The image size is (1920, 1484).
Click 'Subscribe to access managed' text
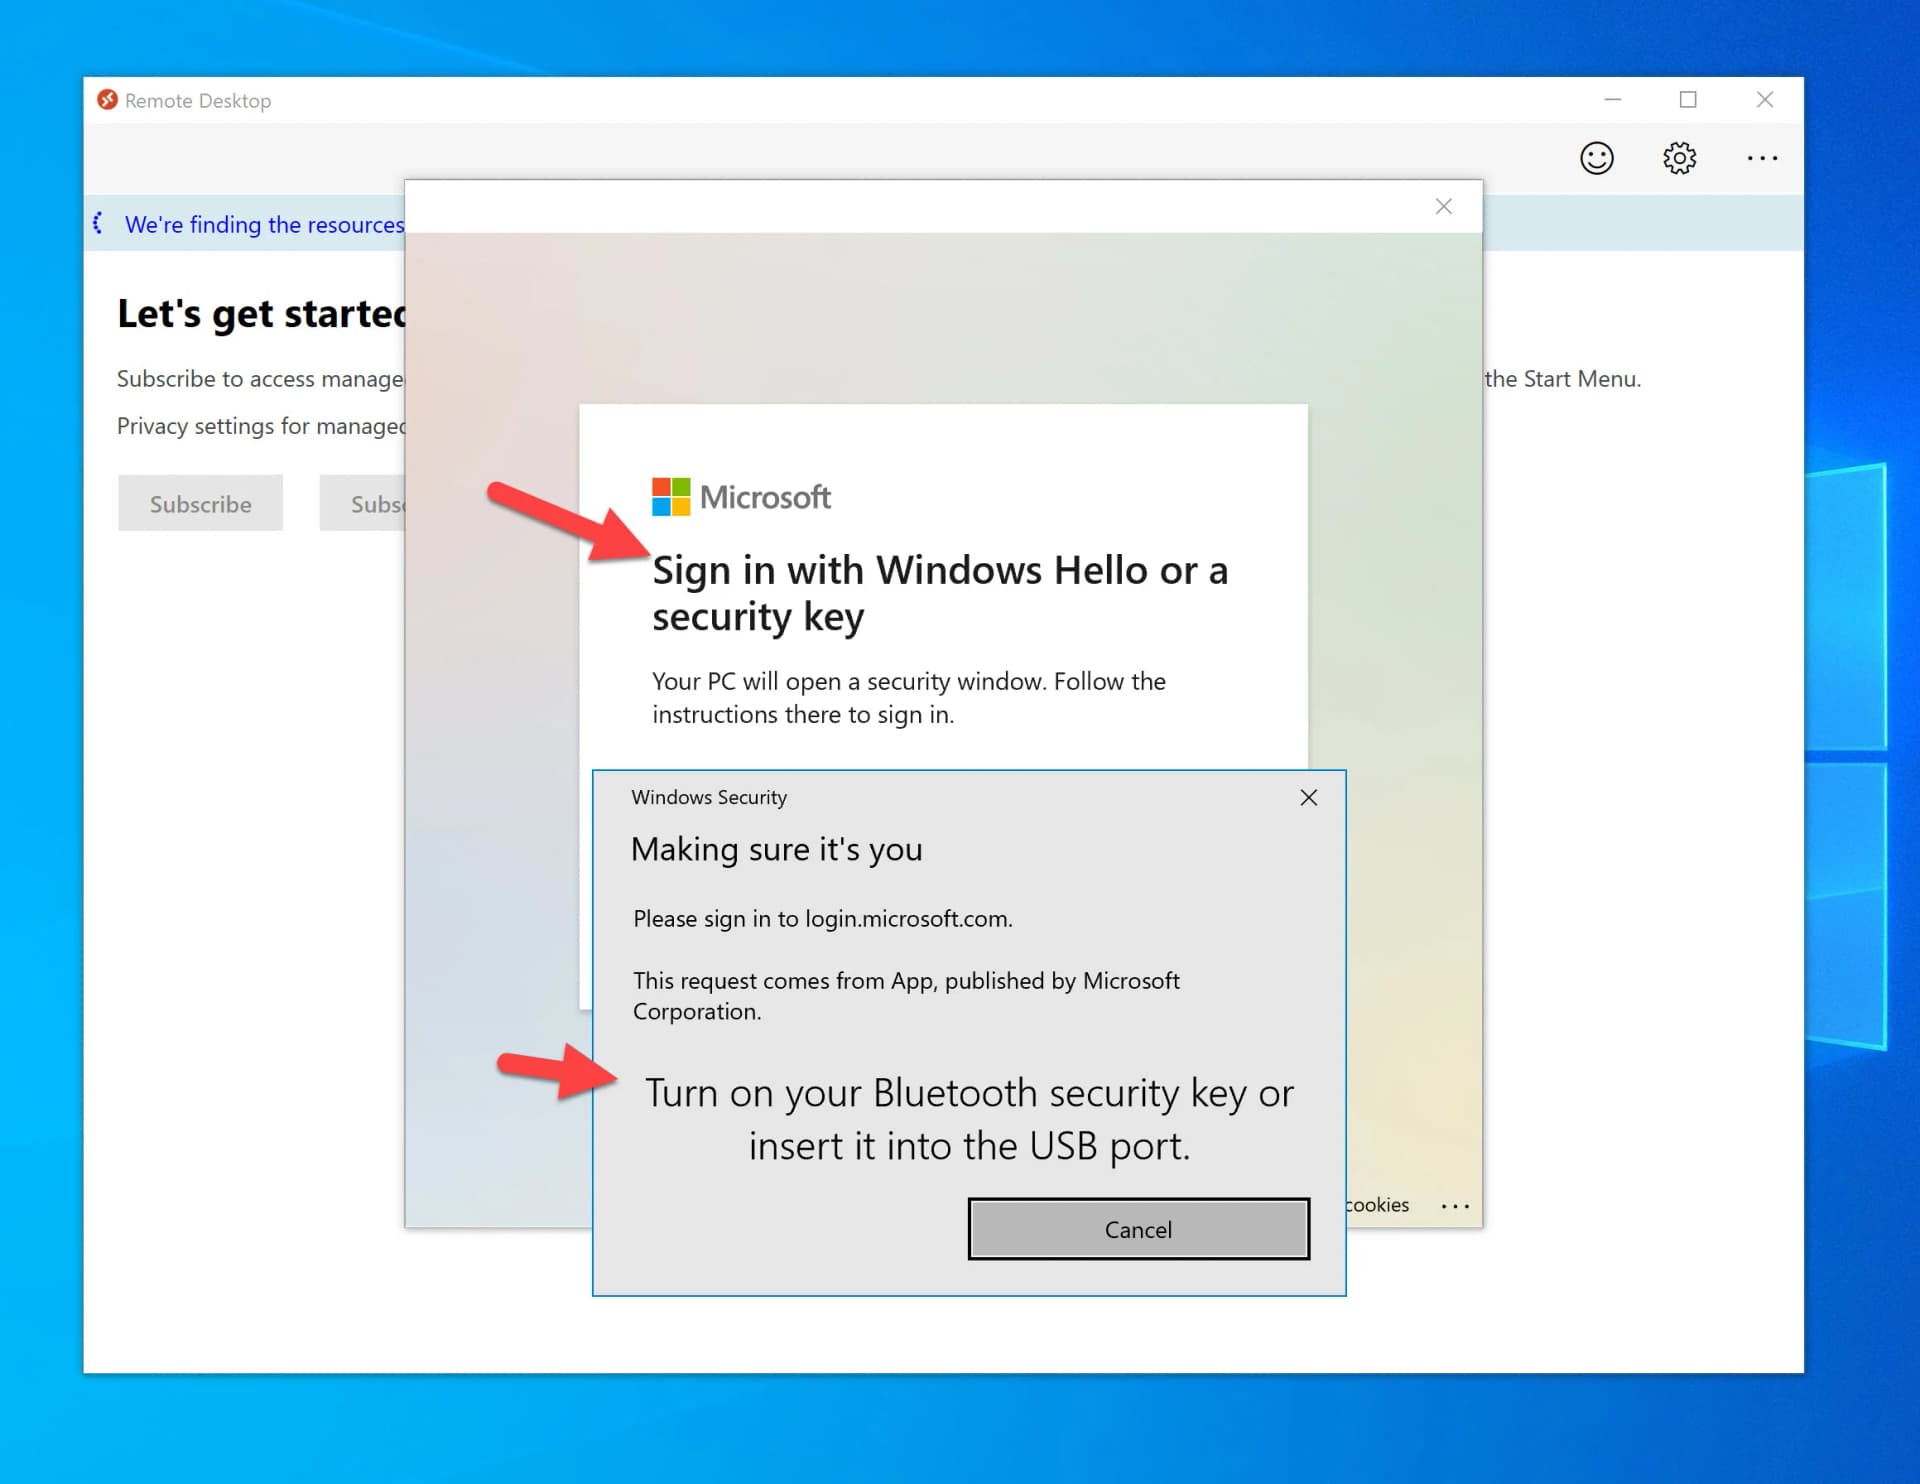pos(261,379)
